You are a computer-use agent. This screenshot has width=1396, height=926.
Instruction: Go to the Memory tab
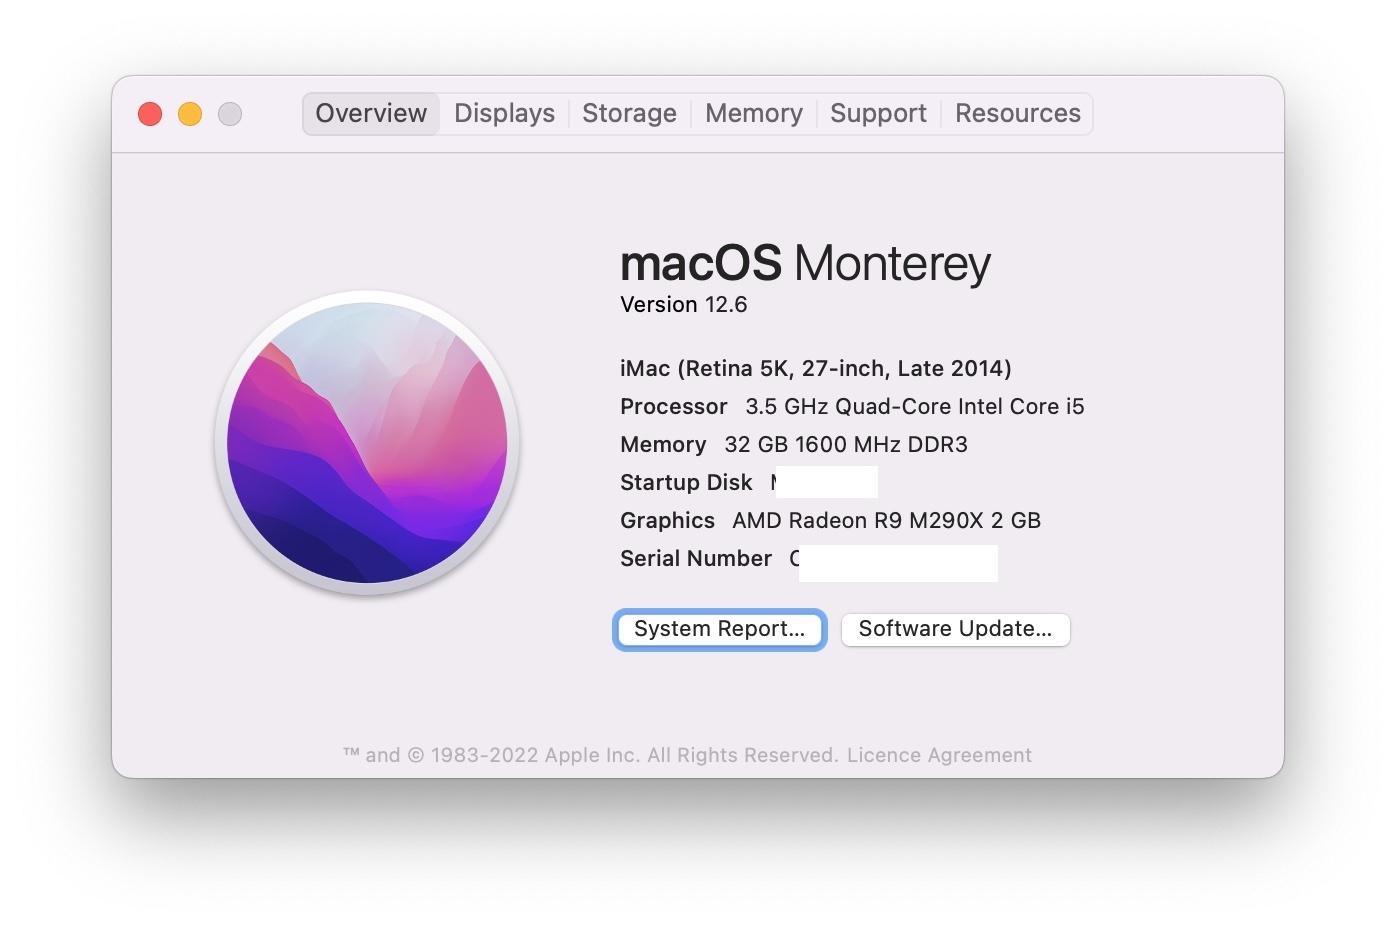[x=753, y=114]
